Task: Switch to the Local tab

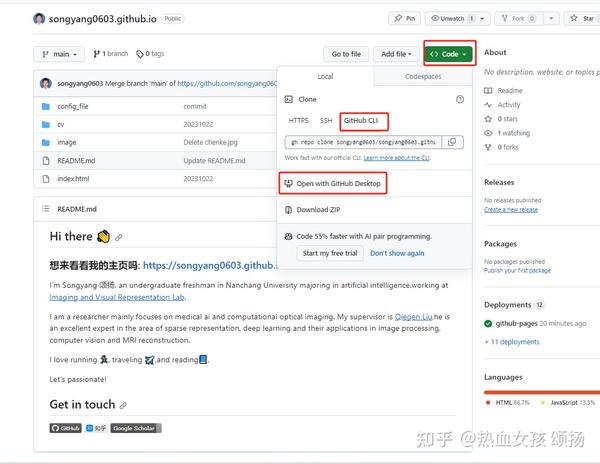Action: tap(325, 77)
